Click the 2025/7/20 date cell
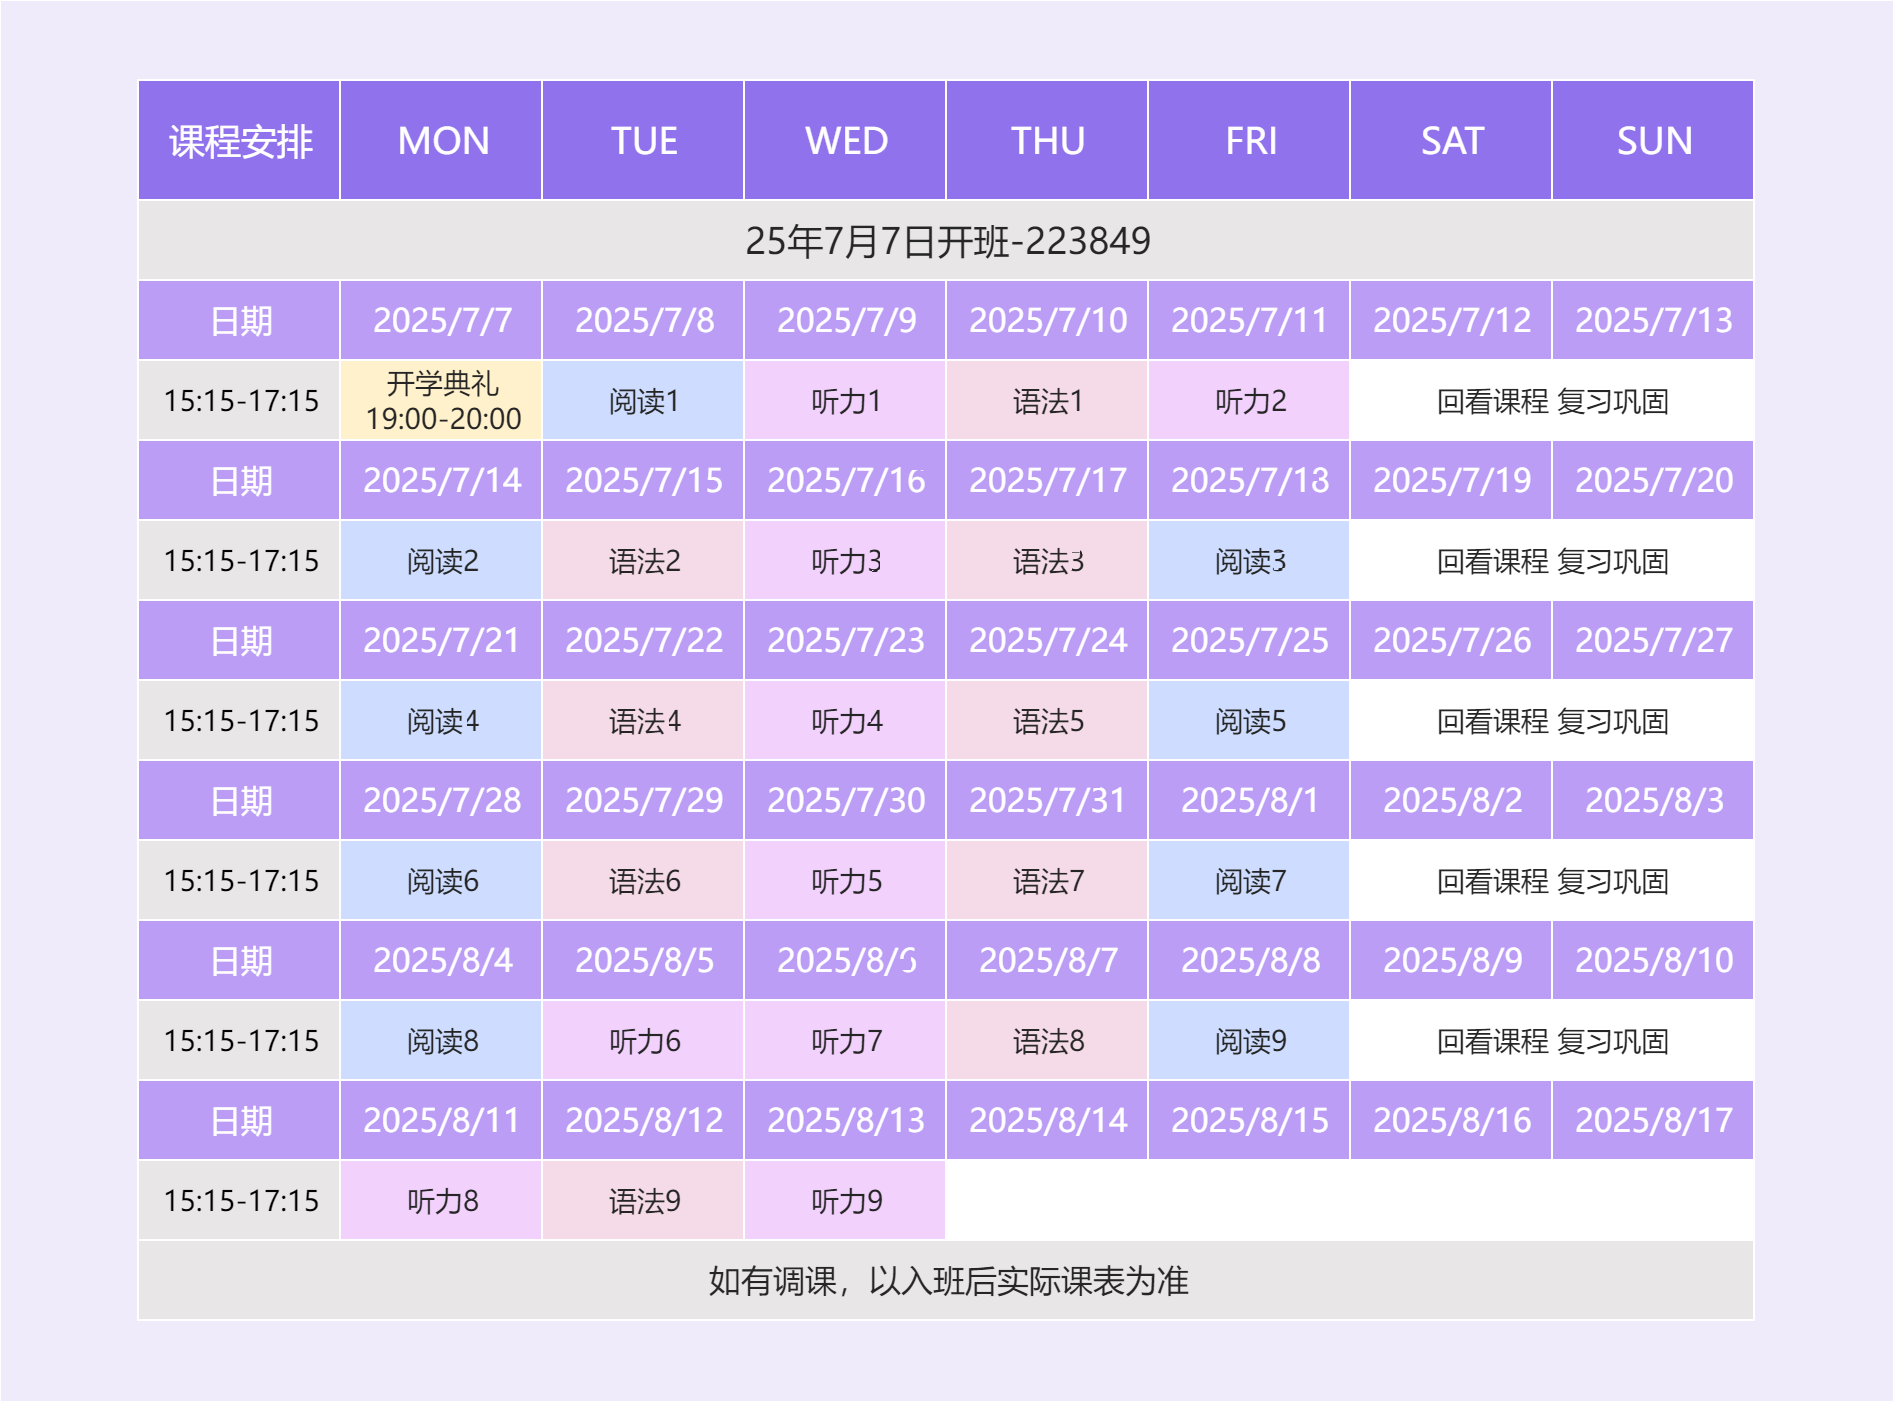Image resolution: width=1894 pixels, height=1402 pixels. point(1653,481)
